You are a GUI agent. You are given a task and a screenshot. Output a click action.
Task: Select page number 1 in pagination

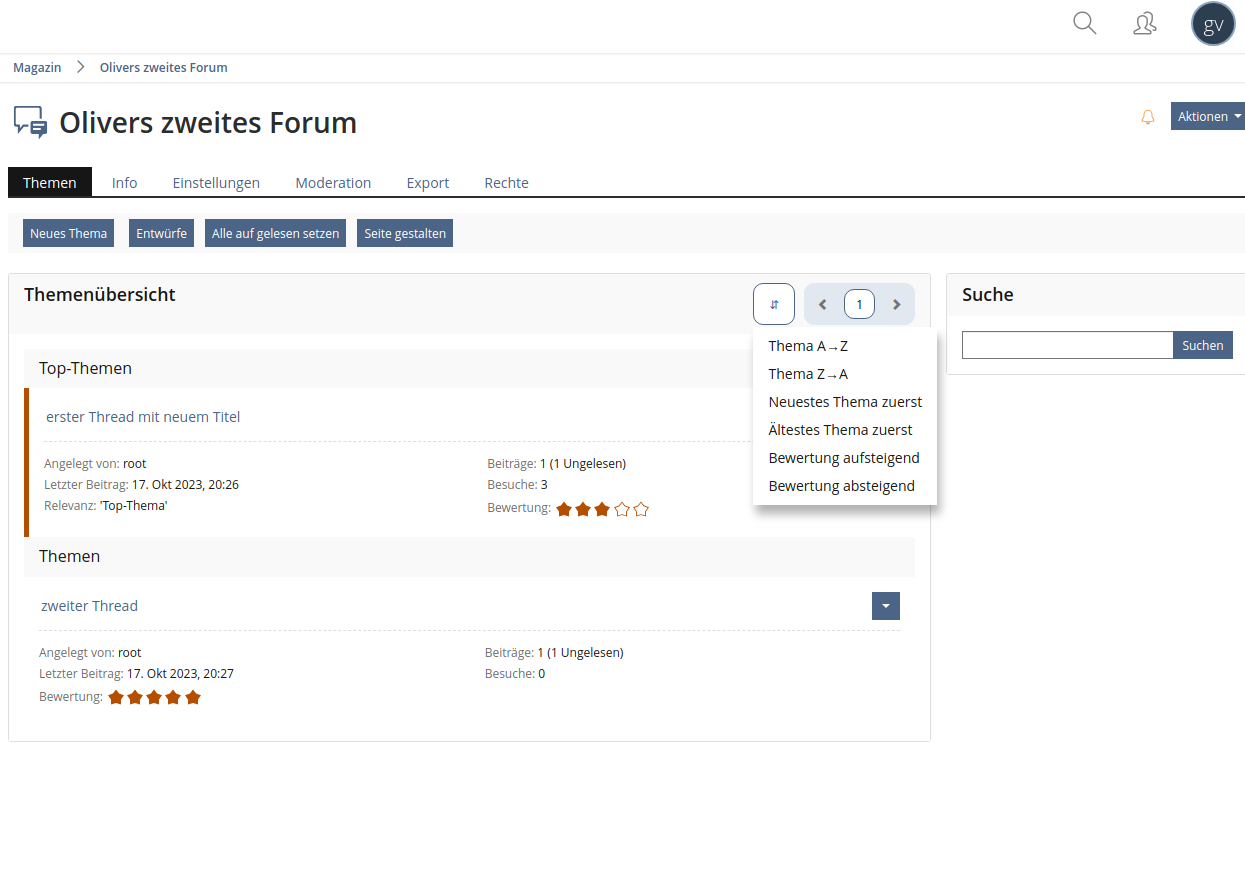coord(859,304)
